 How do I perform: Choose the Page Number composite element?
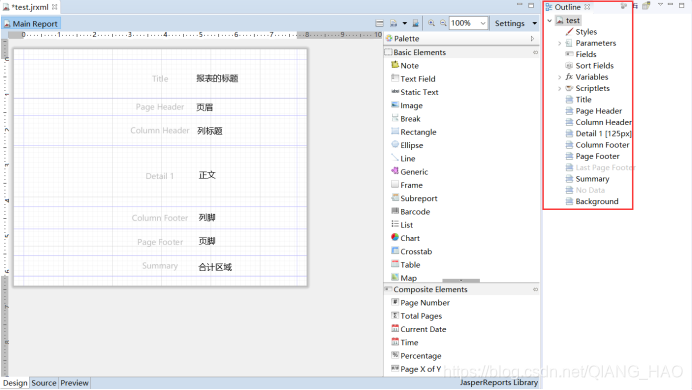[420, 303]
